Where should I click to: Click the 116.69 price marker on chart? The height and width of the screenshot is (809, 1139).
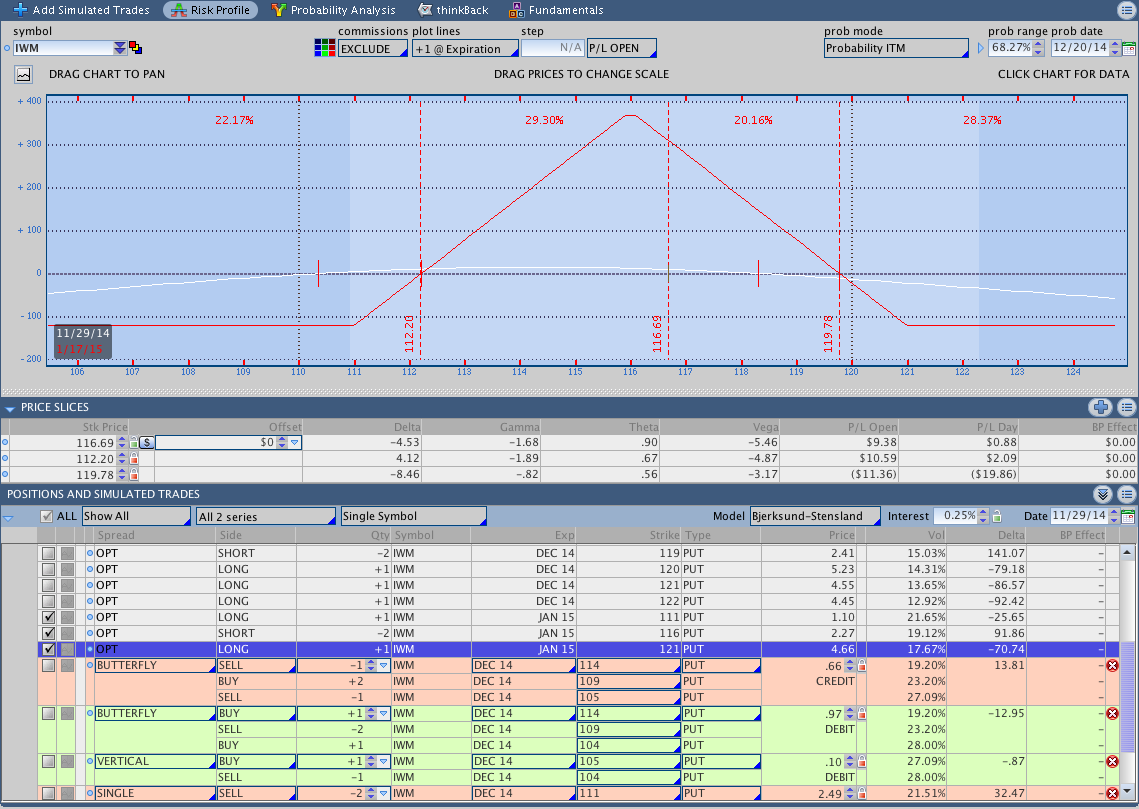click(x=657, y=334)
